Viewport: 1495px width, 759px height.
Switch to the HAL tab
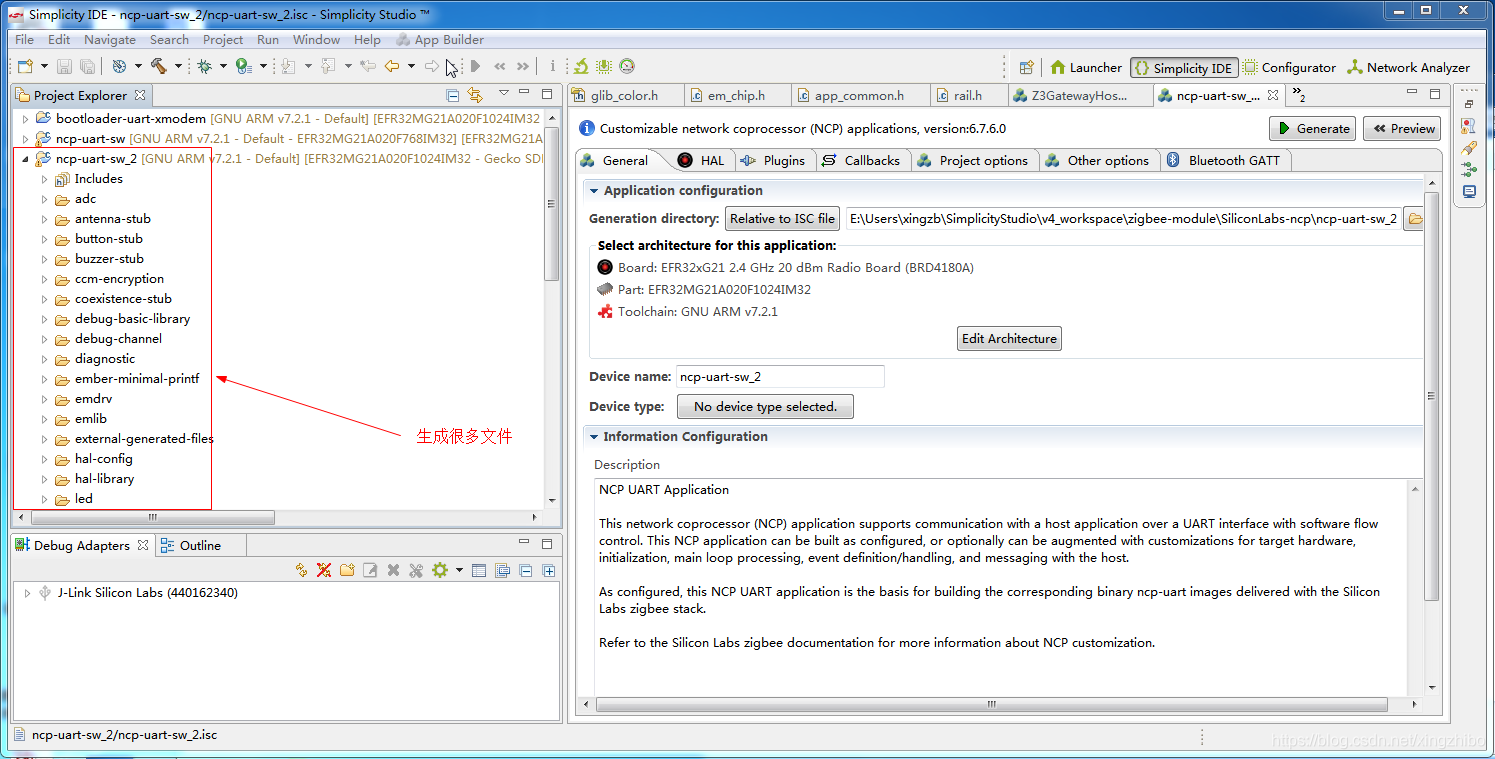click(701, 160)
